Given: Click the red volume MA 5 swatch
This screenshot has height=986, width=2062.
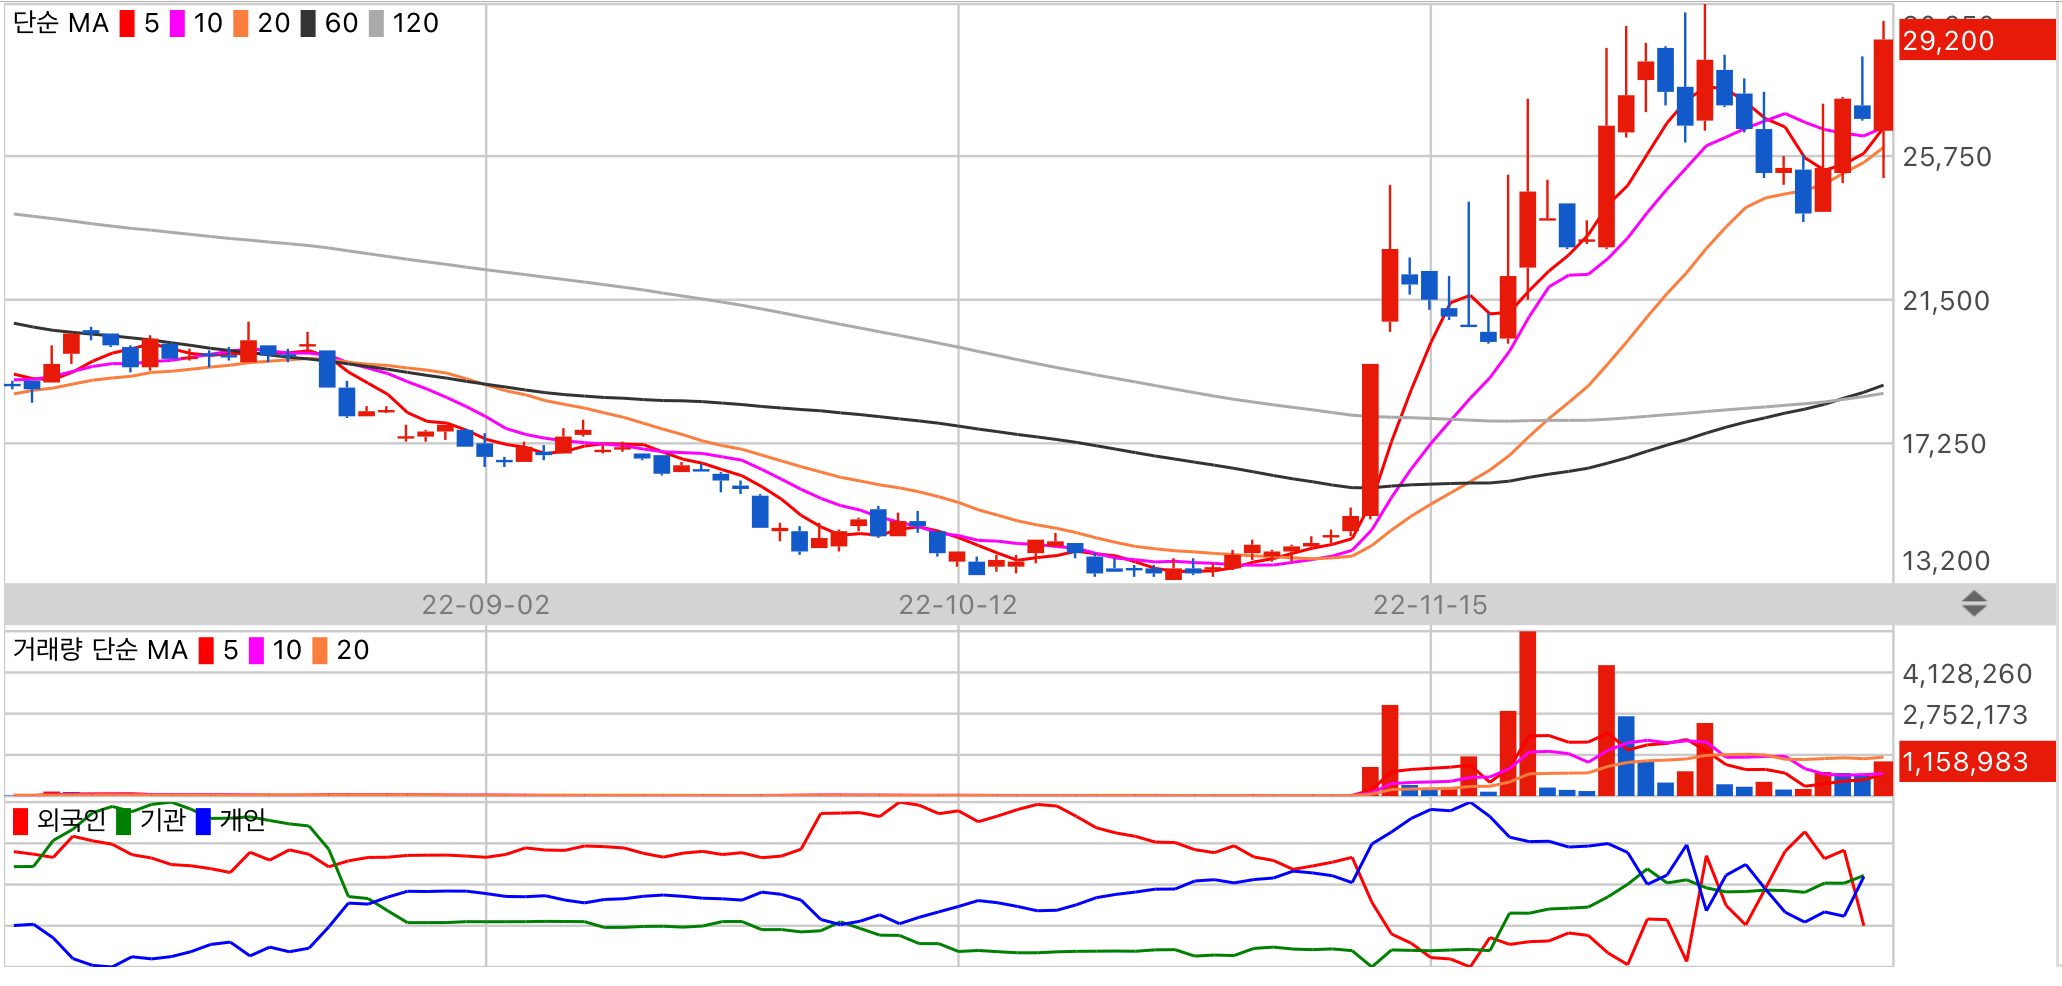Looking at the screenshot, I should (x=206, y=650).
